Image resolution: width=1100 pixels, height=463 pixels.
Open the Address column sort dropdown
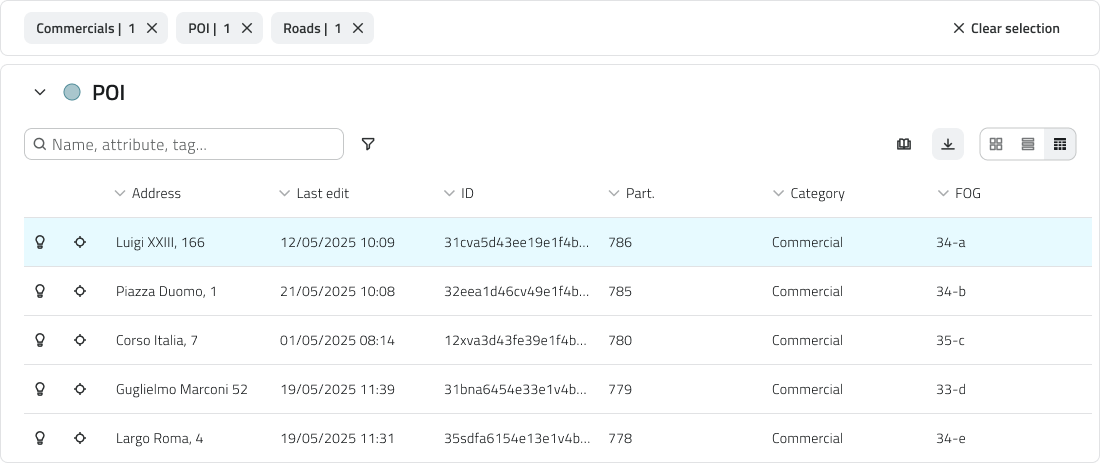[x=120, y=193]
